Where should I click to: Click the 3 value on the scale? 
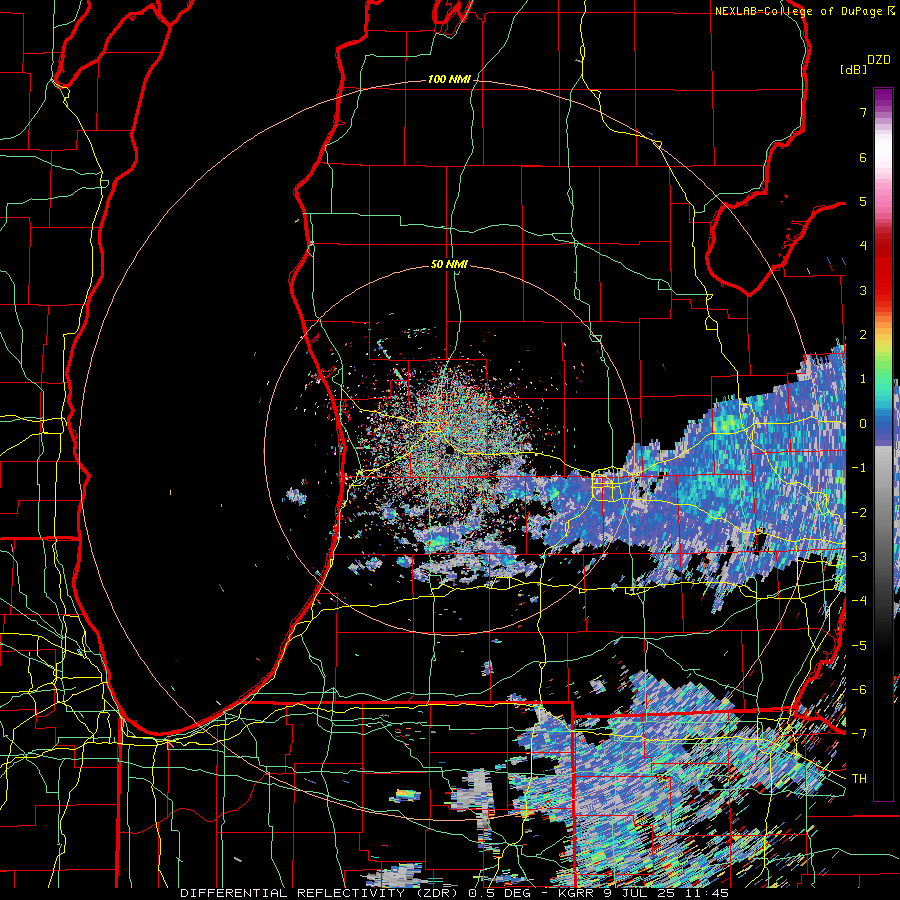pos(863,290)
